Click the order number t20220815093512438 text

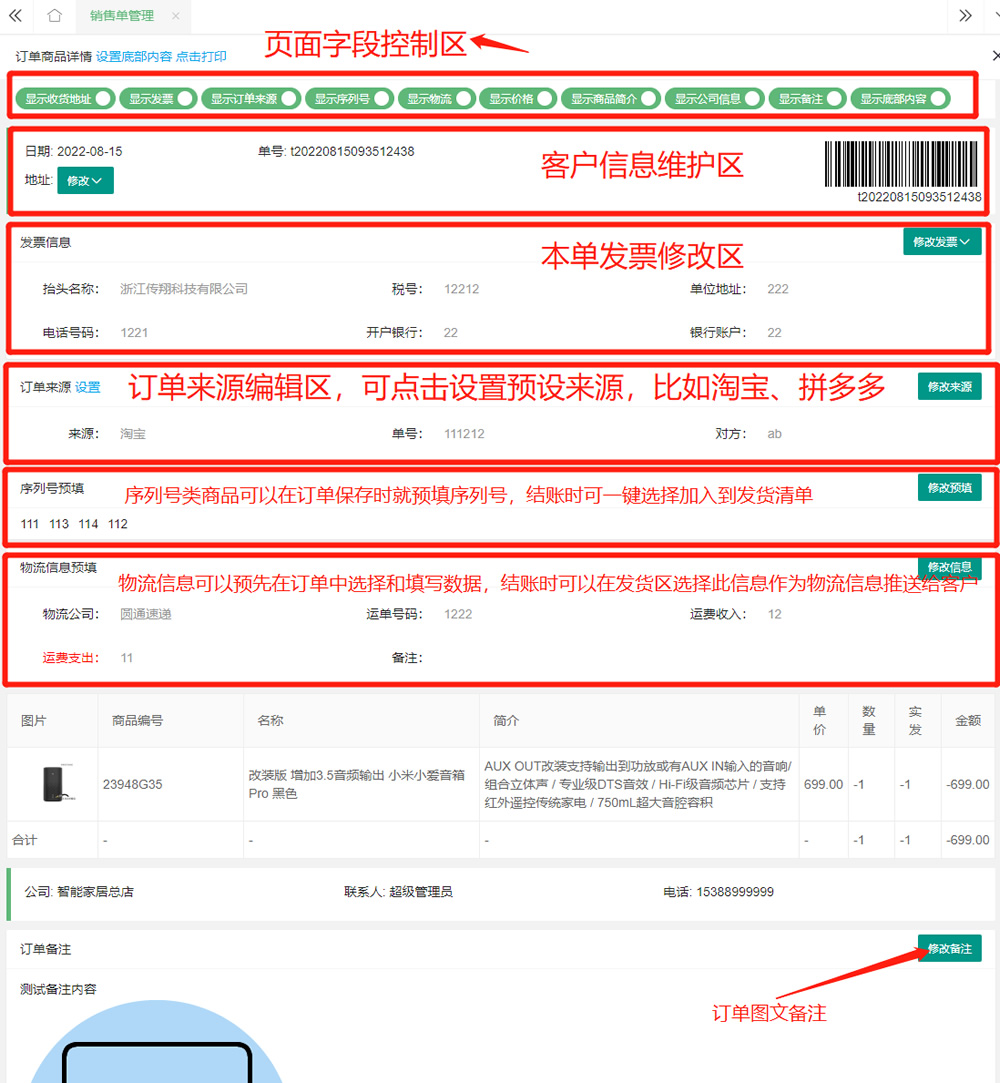point(352,151)
